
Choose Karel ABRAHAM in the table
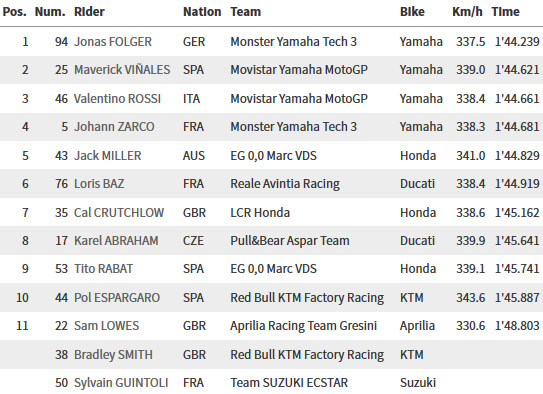point(116,241)
